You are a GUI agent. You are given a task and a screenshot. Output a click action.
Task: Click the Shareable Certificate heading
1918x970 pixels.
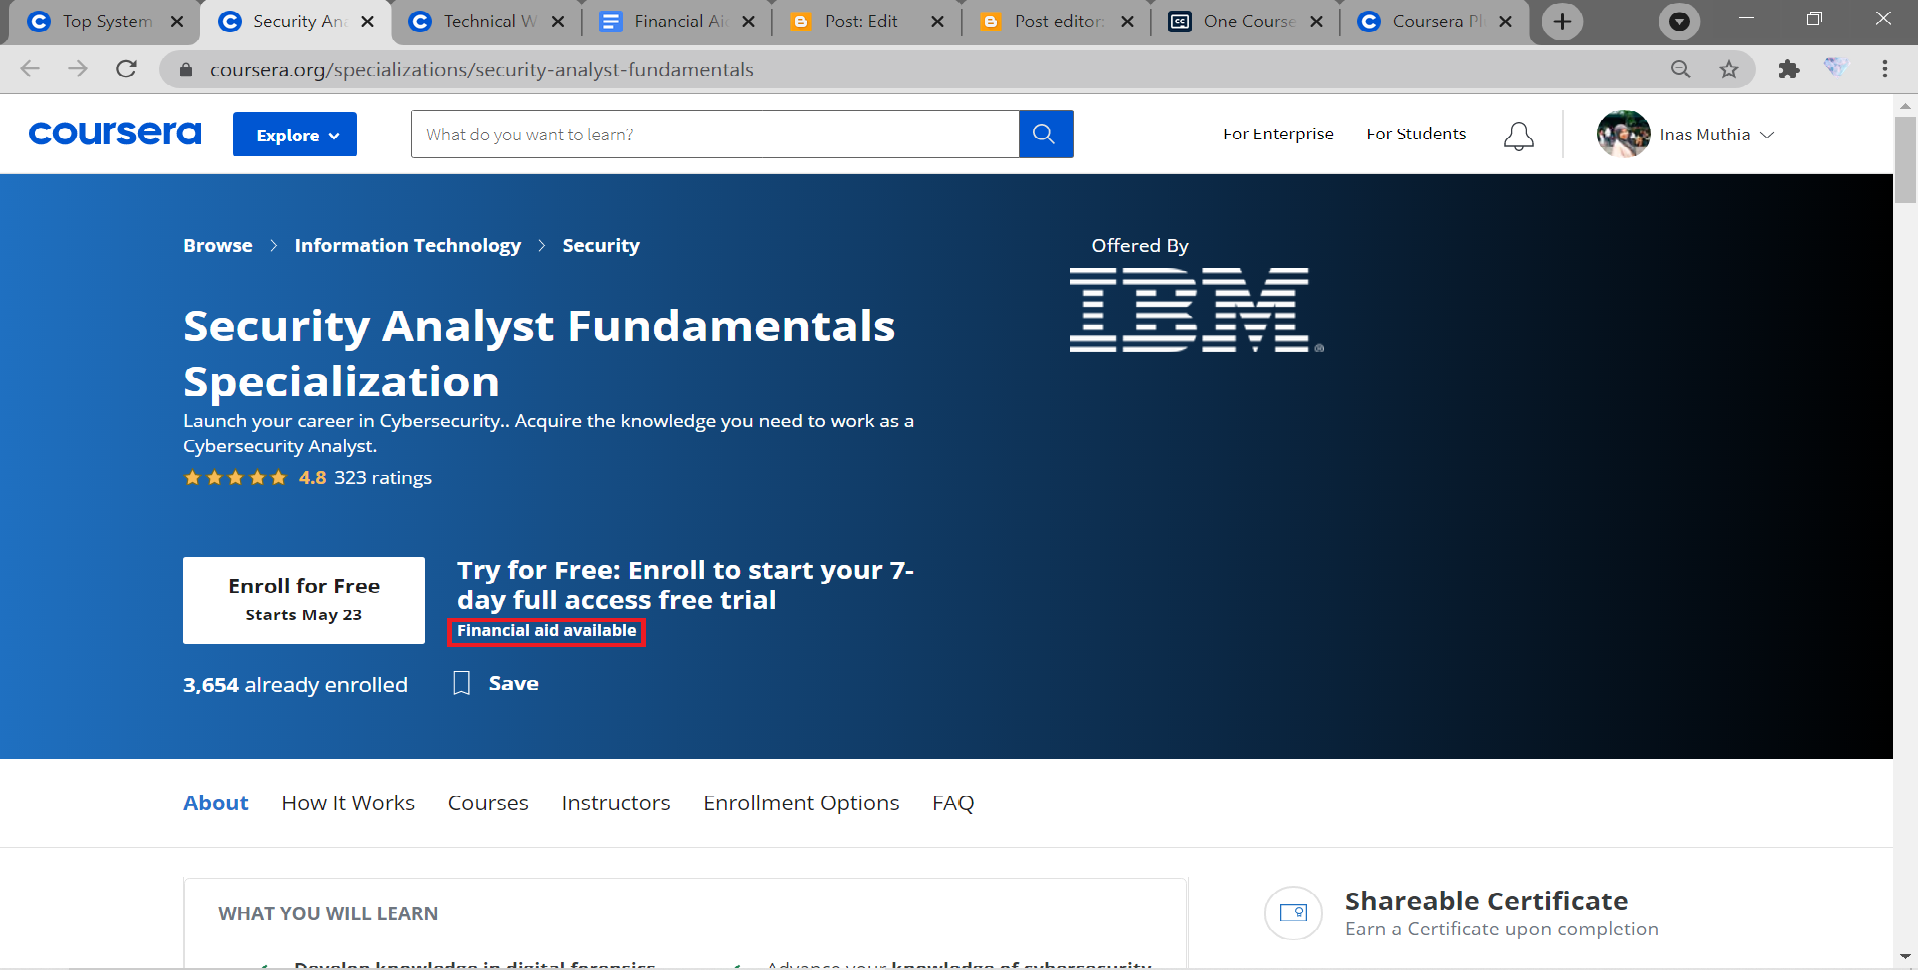click(x=1486, y=901)
